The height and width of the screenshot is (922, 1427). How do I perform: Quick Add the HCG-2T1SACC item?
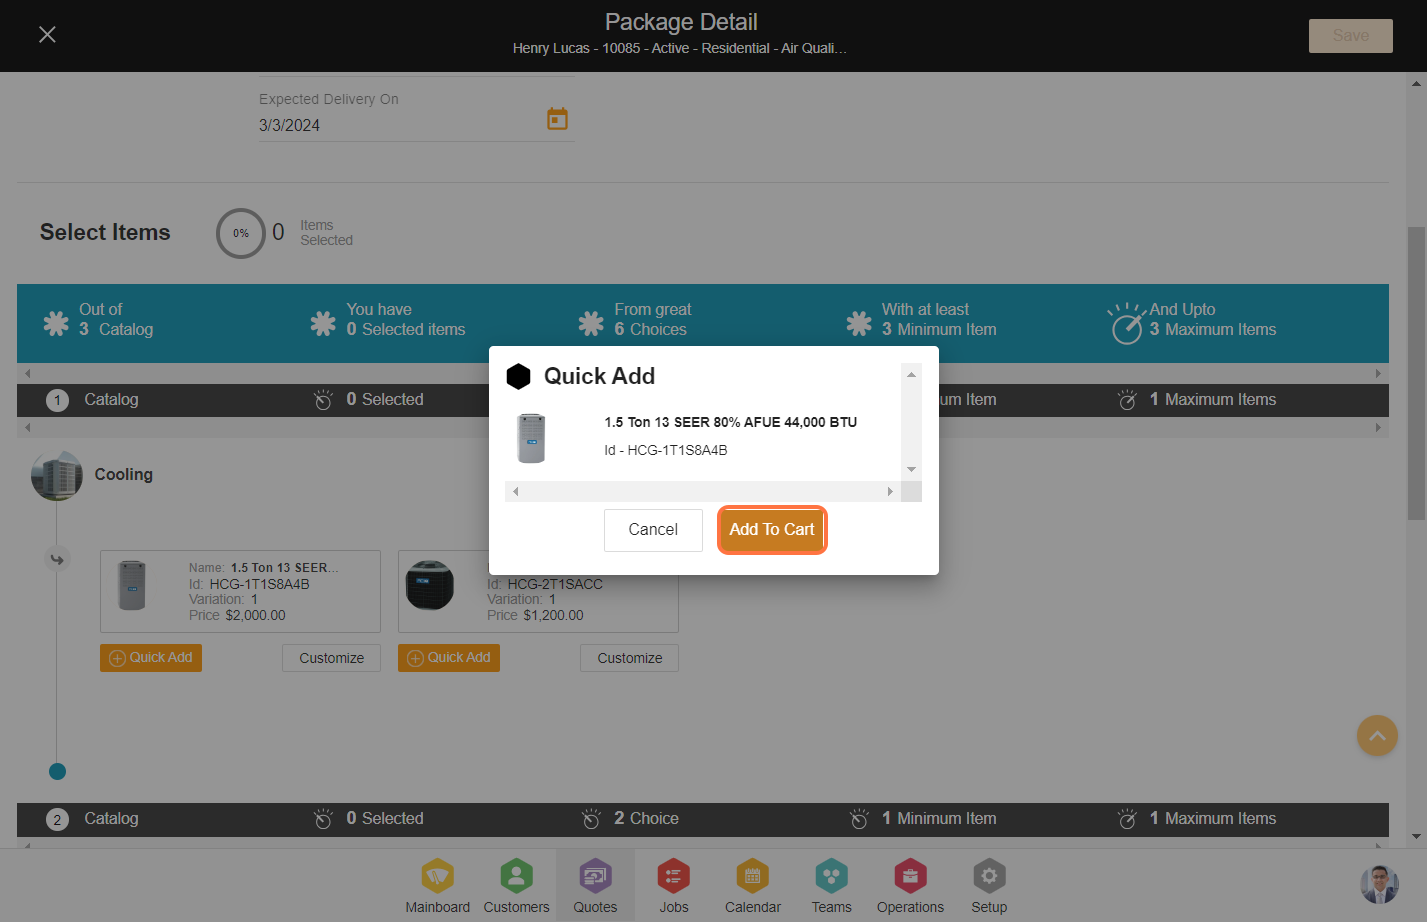click(449, 658)
